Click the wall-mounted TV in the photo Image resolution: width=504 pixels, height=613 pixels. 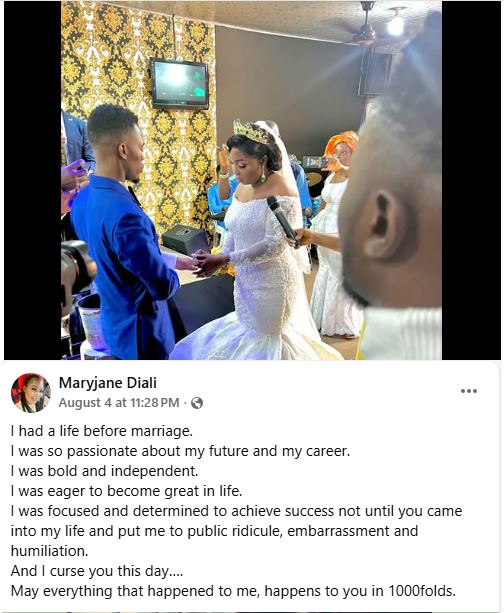coord(179,83)
